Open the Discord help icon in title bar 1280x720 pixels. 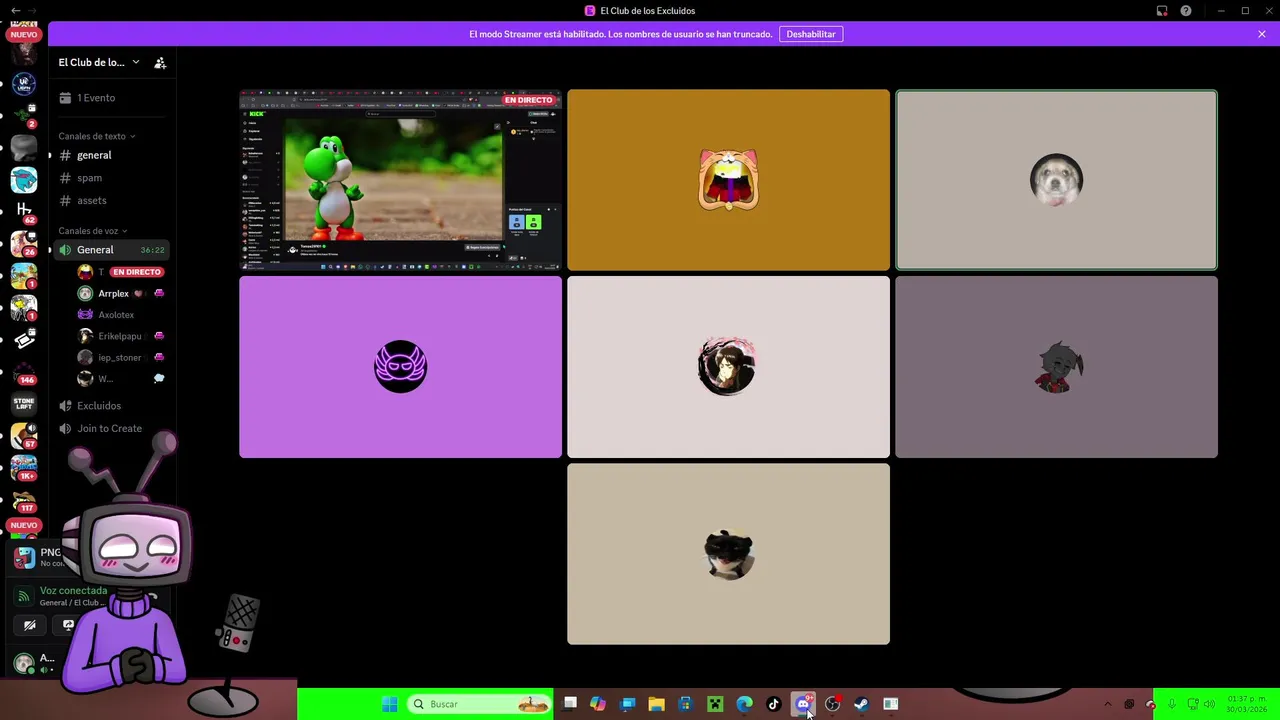(1186, 11)
